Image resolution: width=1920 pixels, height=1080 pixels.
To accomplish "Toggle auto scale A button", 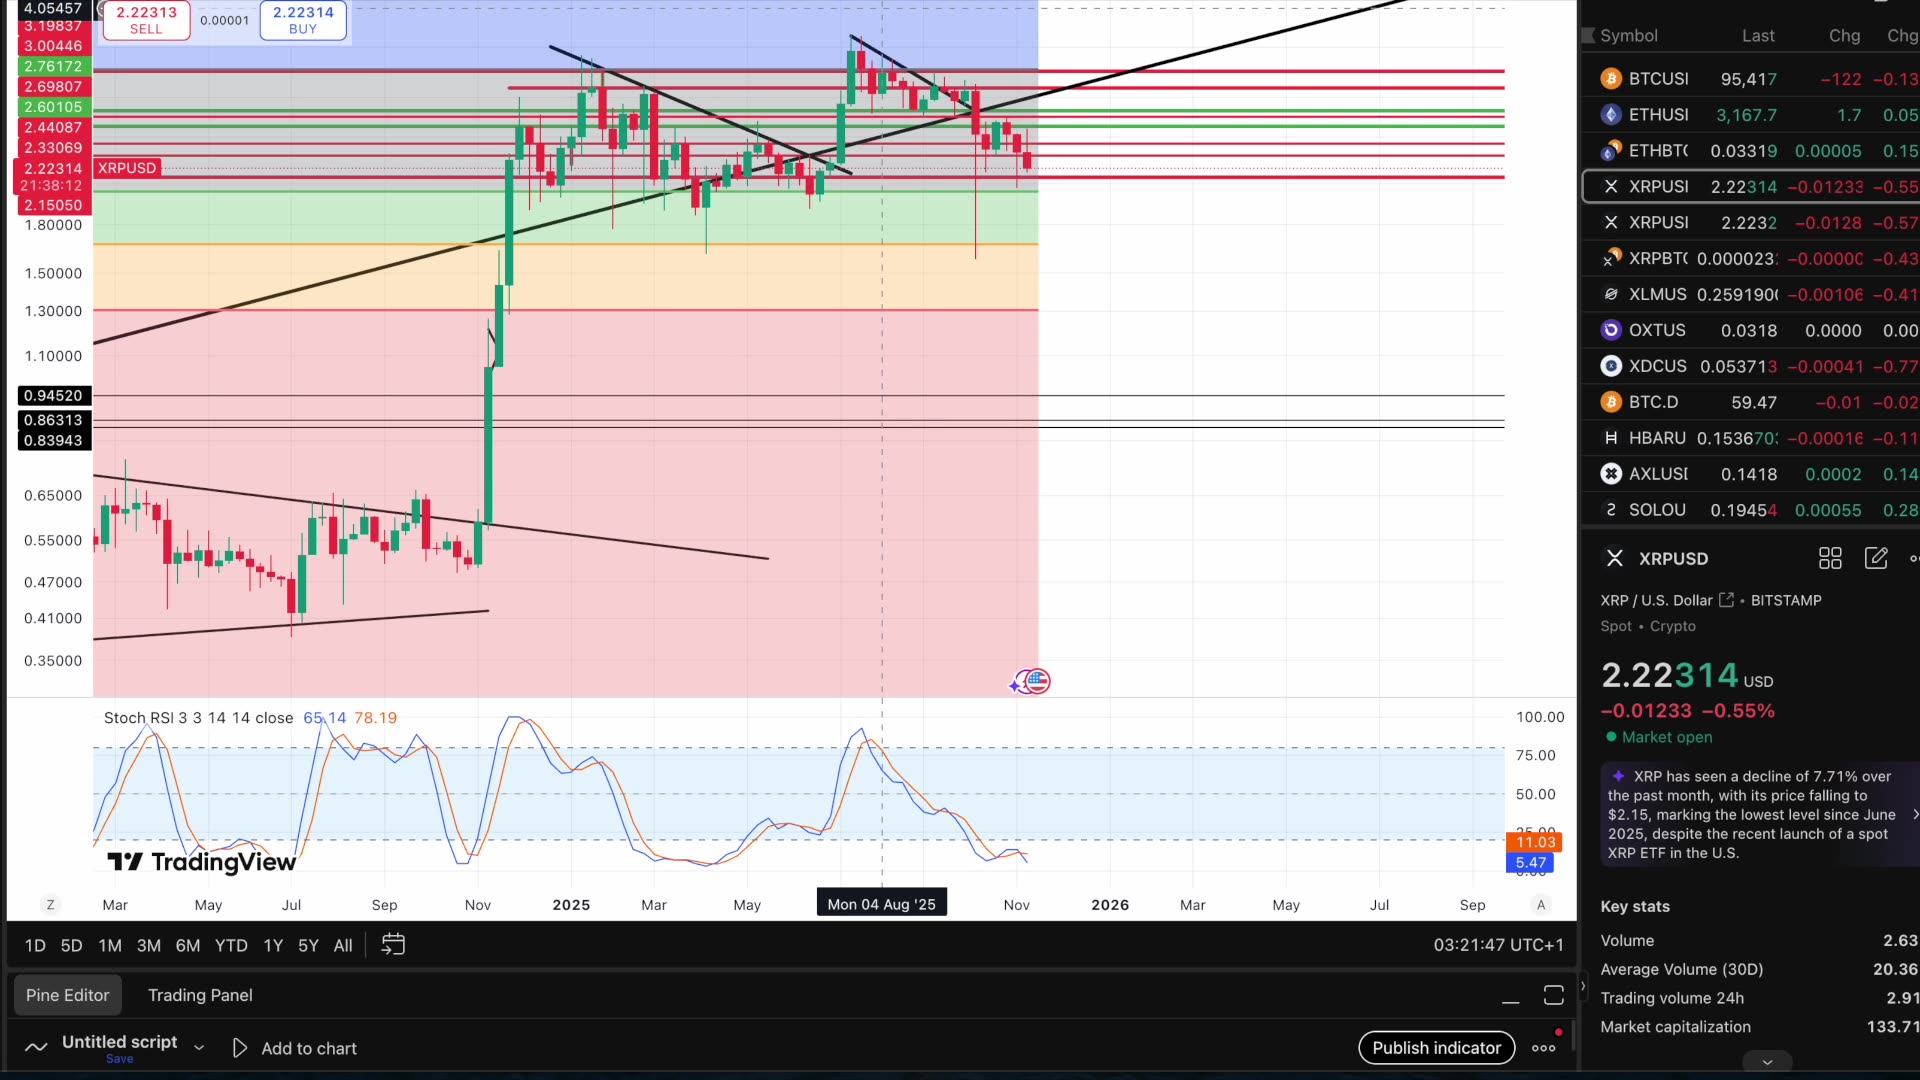I will [x=1541, y=905].
